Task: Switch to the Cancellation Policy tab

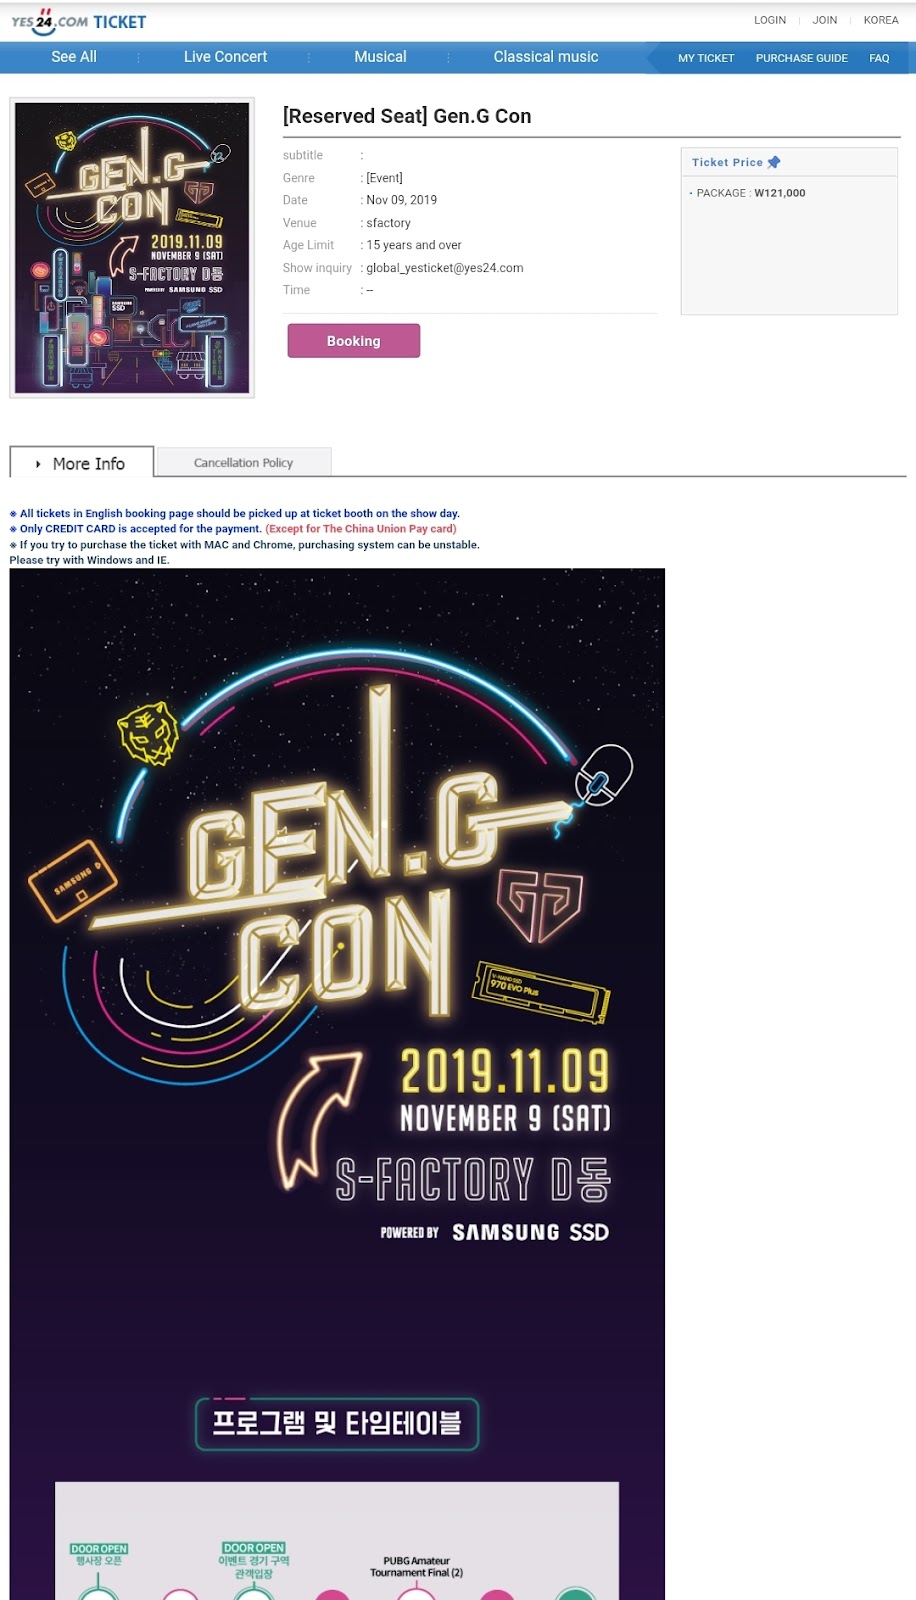Action: point(243,462)
